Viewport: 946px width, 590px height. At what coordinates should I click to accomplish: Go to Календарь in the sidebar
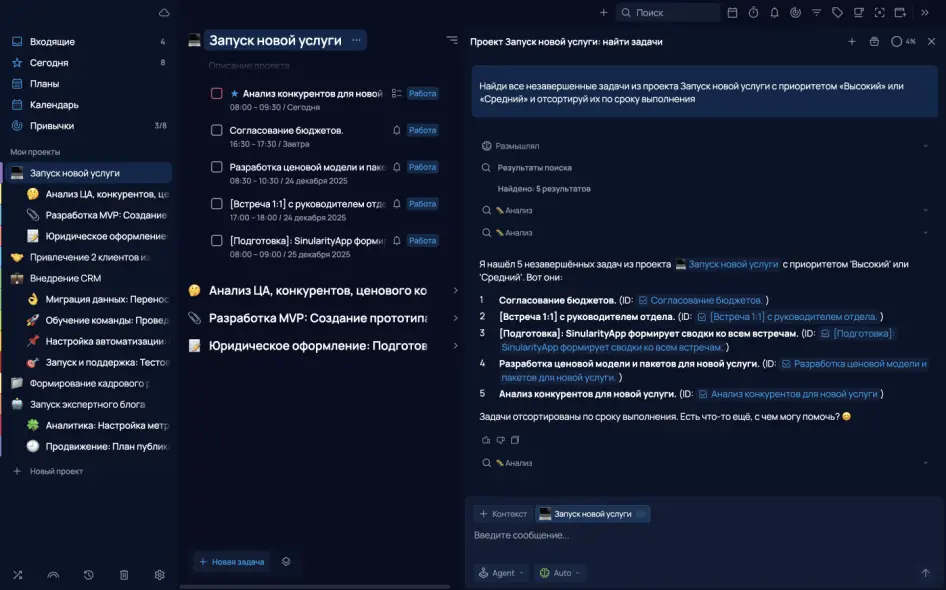54,105
